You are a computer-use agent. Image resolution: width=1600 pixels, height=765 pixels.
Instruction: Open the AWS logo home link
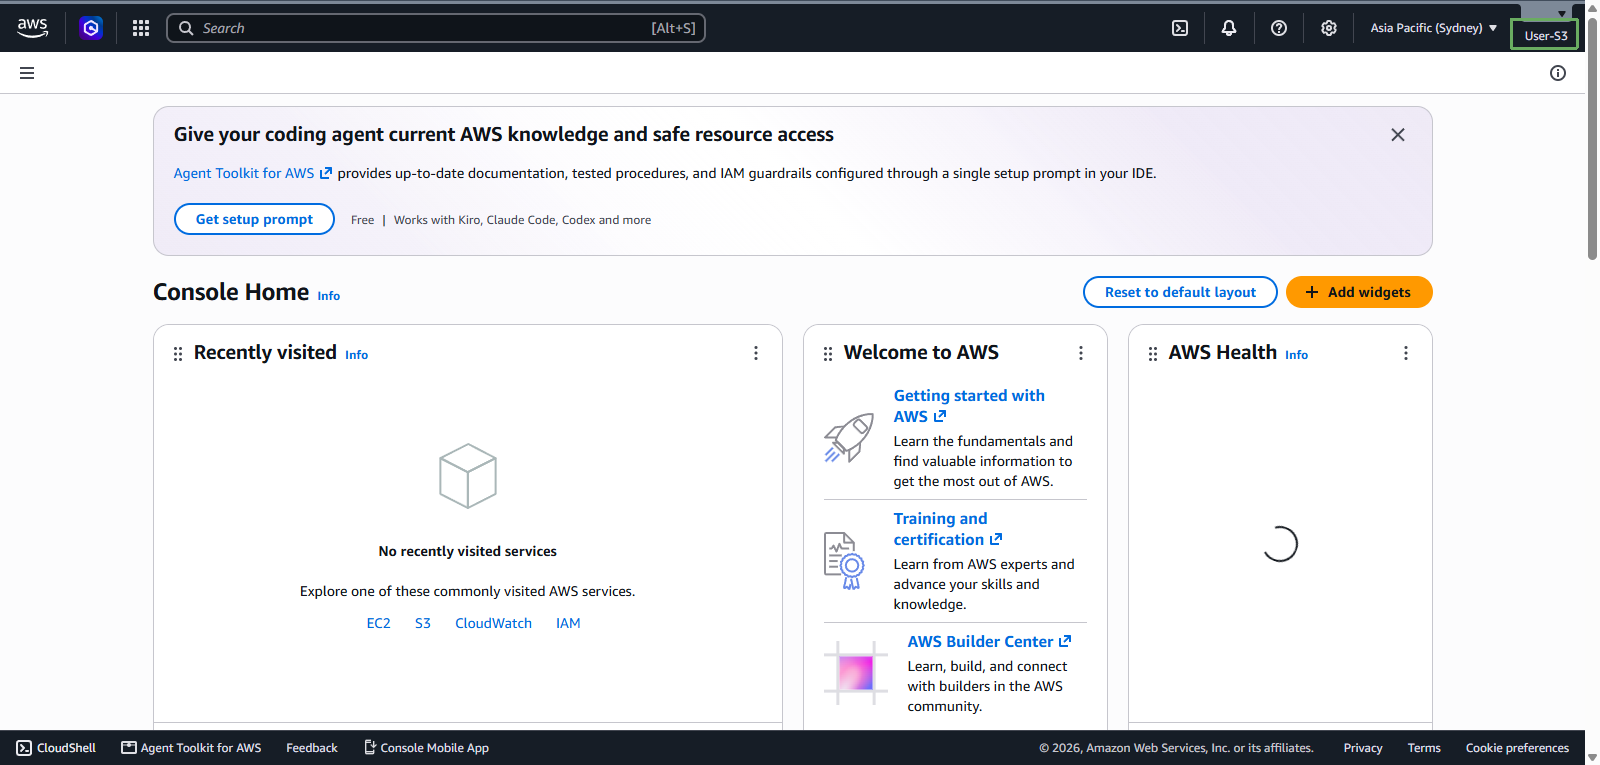click(x=33, y=28)
